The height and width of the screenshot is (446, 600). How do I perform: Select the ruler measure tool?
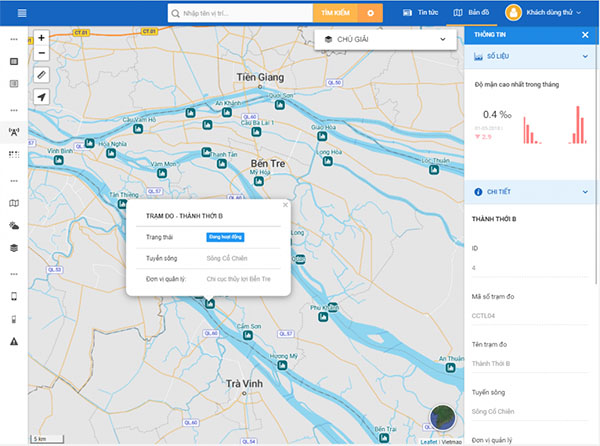(x=41, y=74)
